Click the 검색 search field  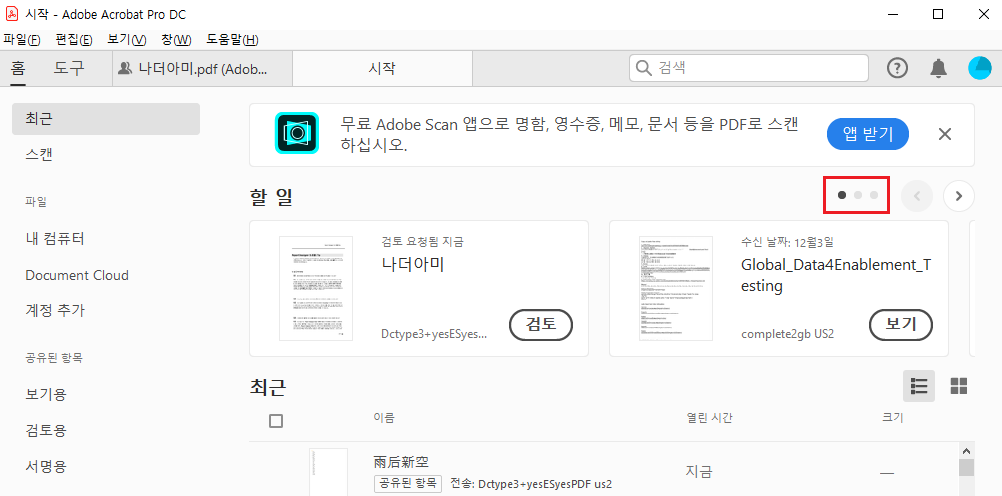click(x=748, y=68)
